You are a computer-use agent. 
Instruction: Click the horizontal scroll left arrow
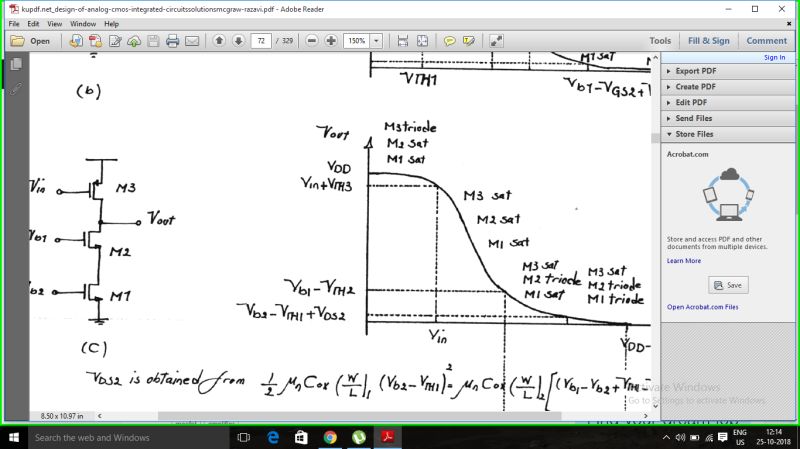click(x=99, y=416)
